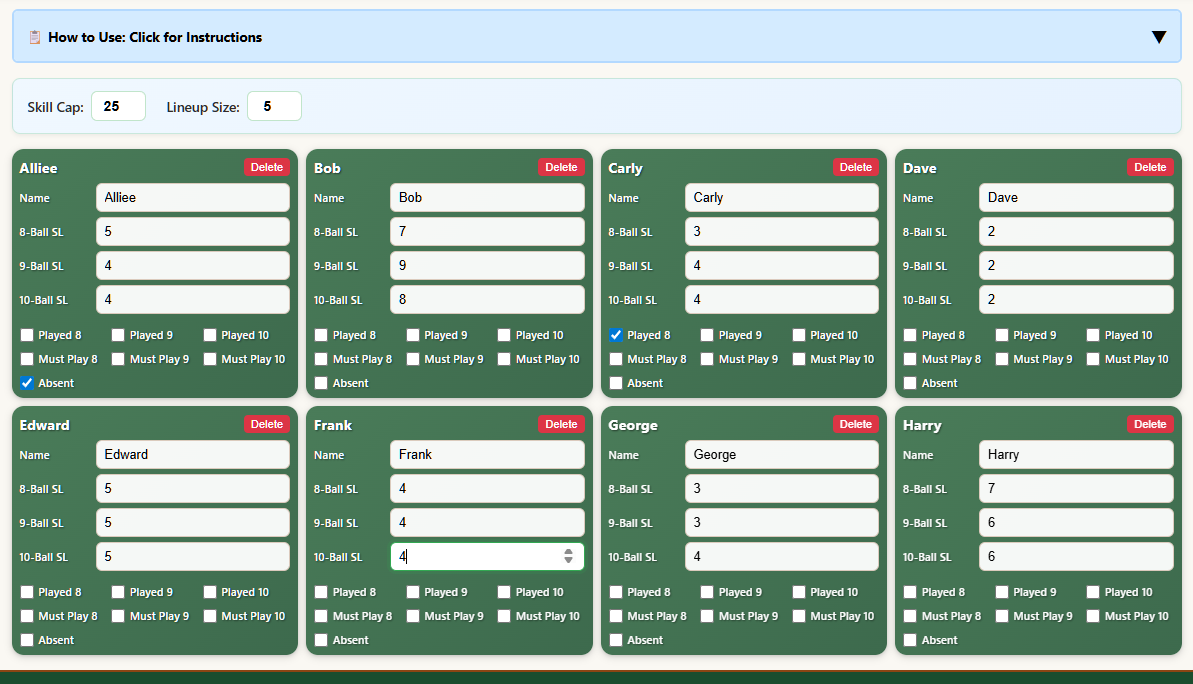This screenshot has height=684, width=1193.
Task: Delete player Edward
Action: tap(266, 423)
